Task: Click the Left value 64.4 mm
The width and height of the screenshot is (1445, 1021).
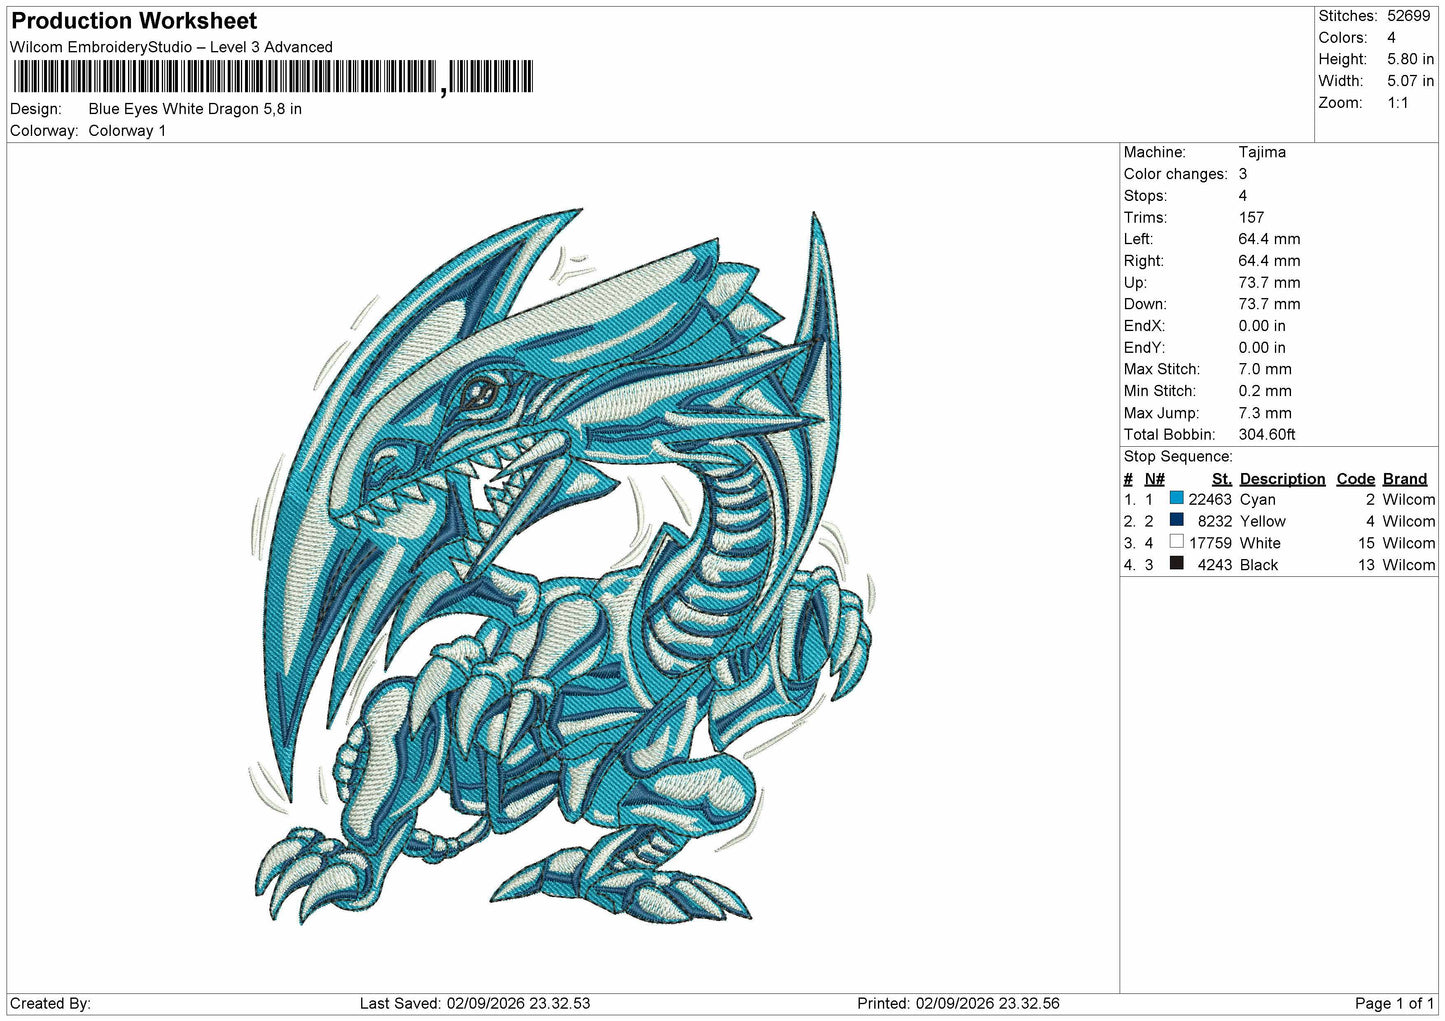Action: (x=1269, y=239)
